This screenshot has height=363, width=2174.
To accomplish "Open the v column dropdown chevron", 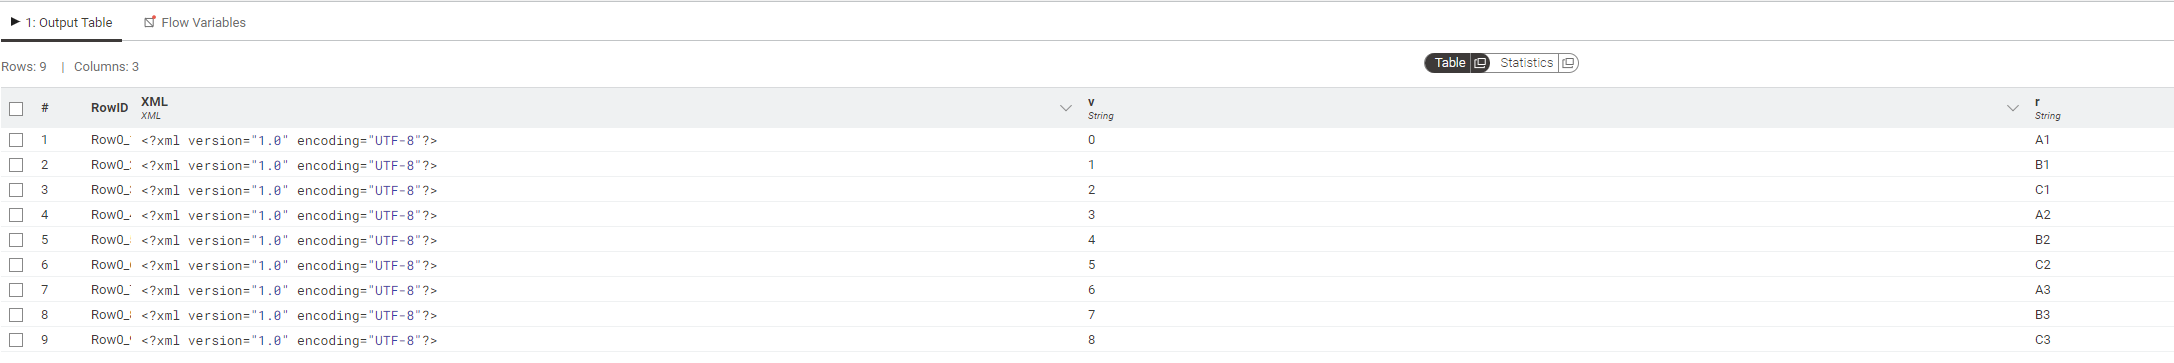I will point(2012,108).
